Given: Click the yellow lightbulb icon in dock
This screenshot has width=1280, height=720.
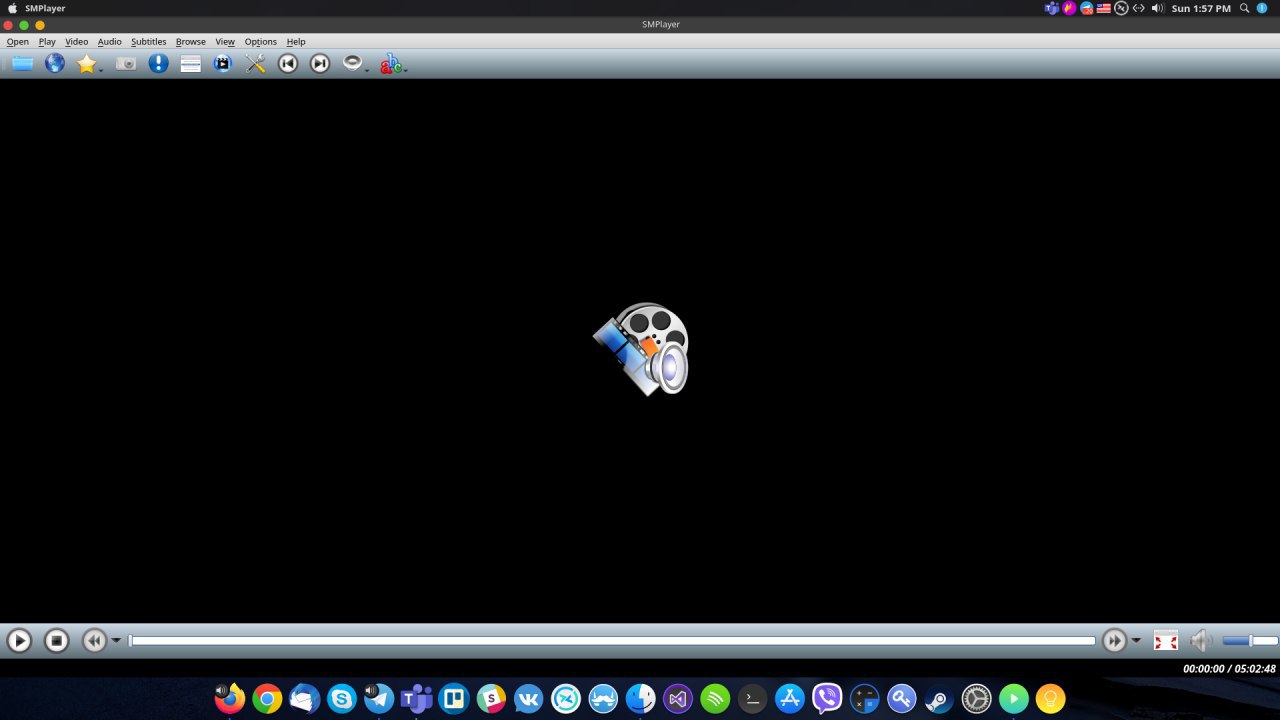Looking at the screenshot, I should [x=1051, y=698].
